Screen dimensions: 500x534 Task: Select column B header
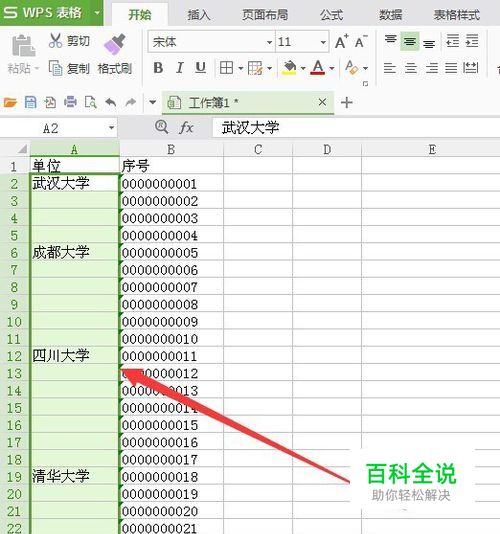tap(171, 149)
